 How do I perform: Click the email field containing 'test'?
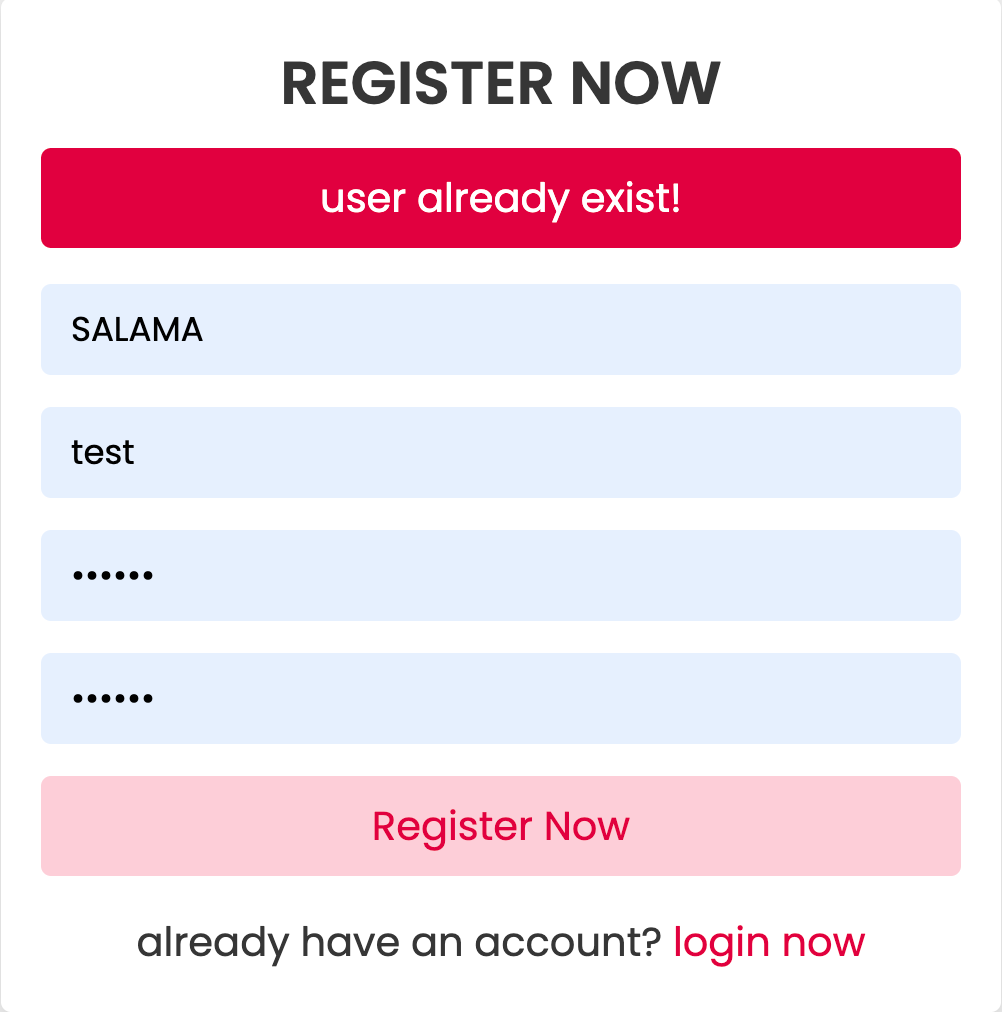pyautogui.click(x=500, y=452)
